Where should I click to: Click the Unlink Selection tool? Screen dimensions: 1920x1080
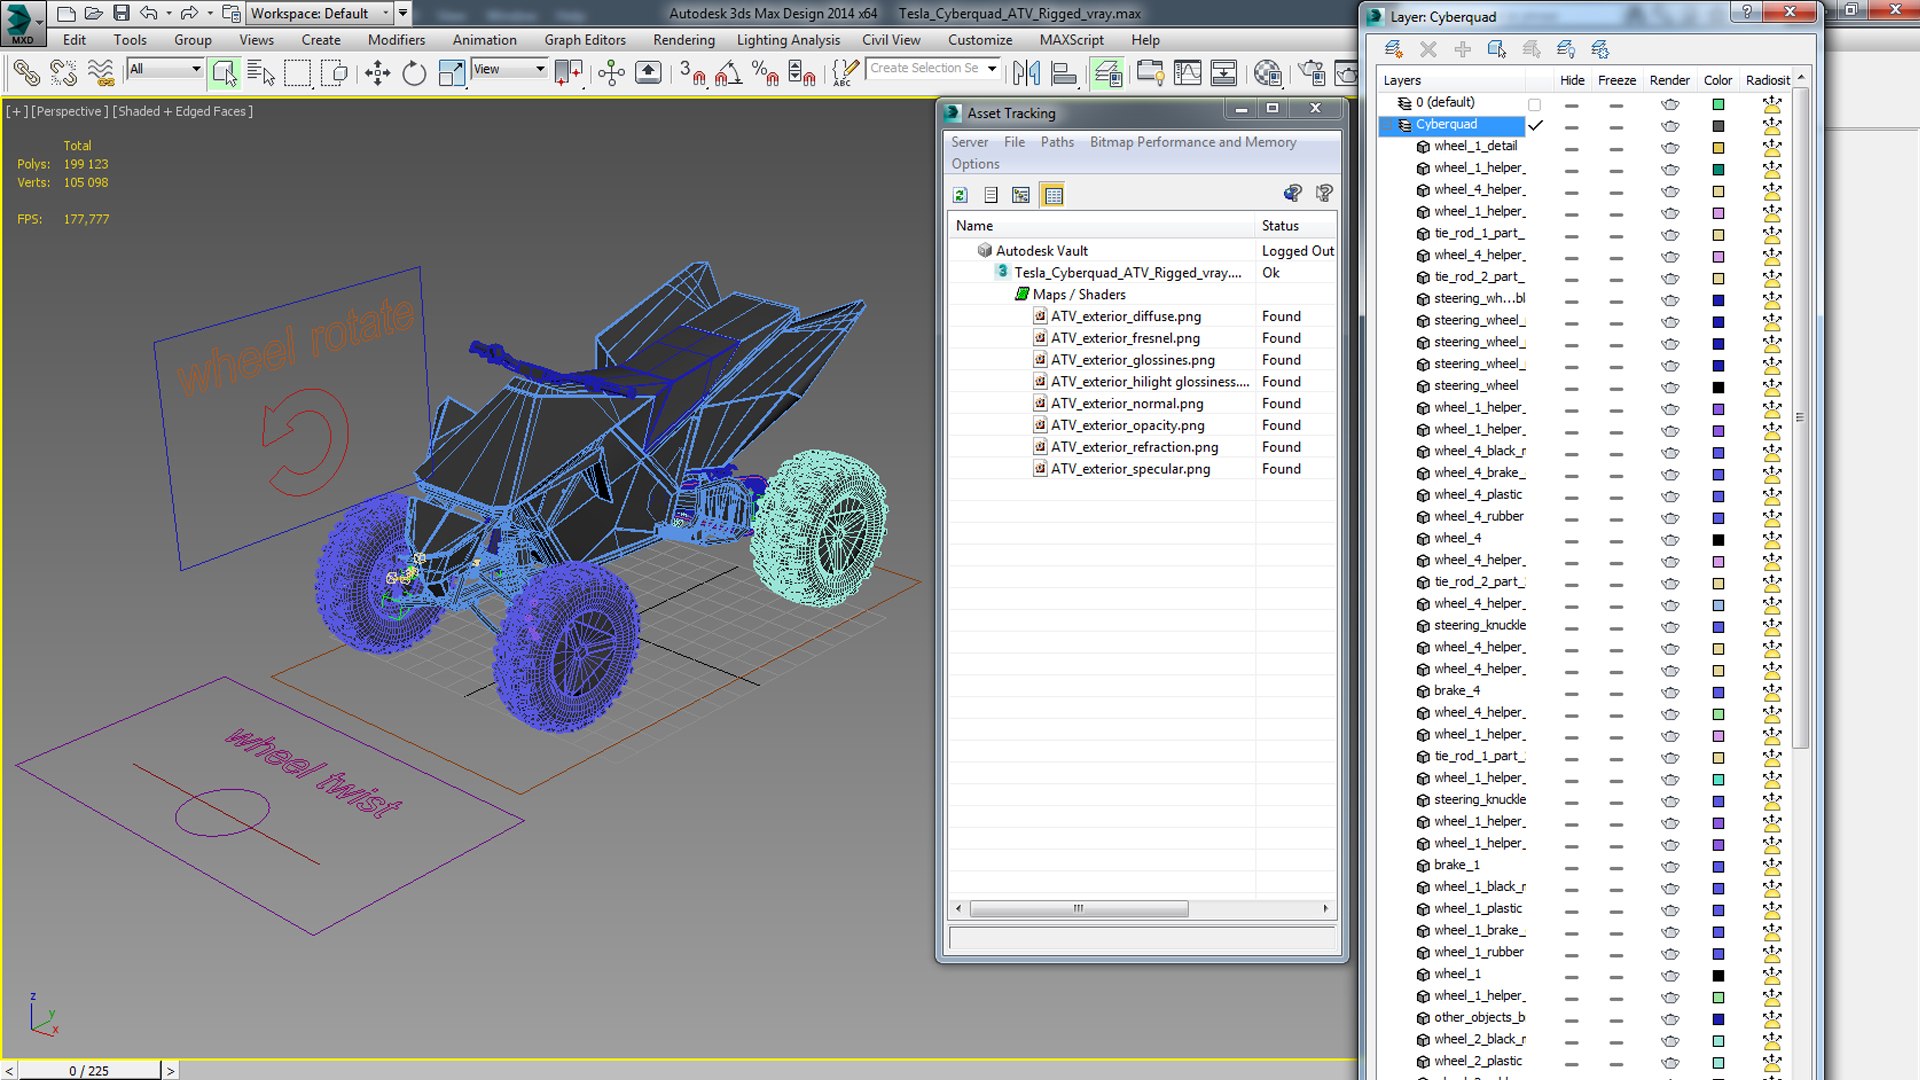[63, 73]
